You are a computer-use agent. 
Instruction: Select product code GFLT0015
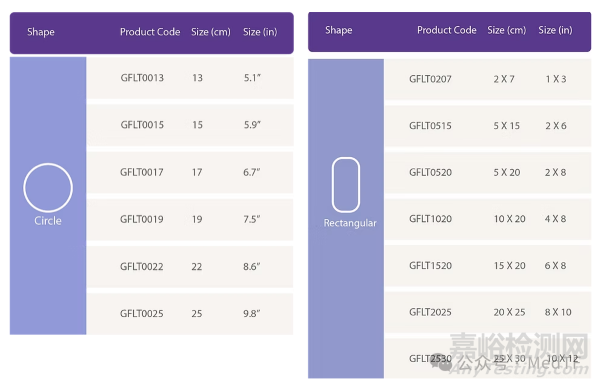[142, 125]
